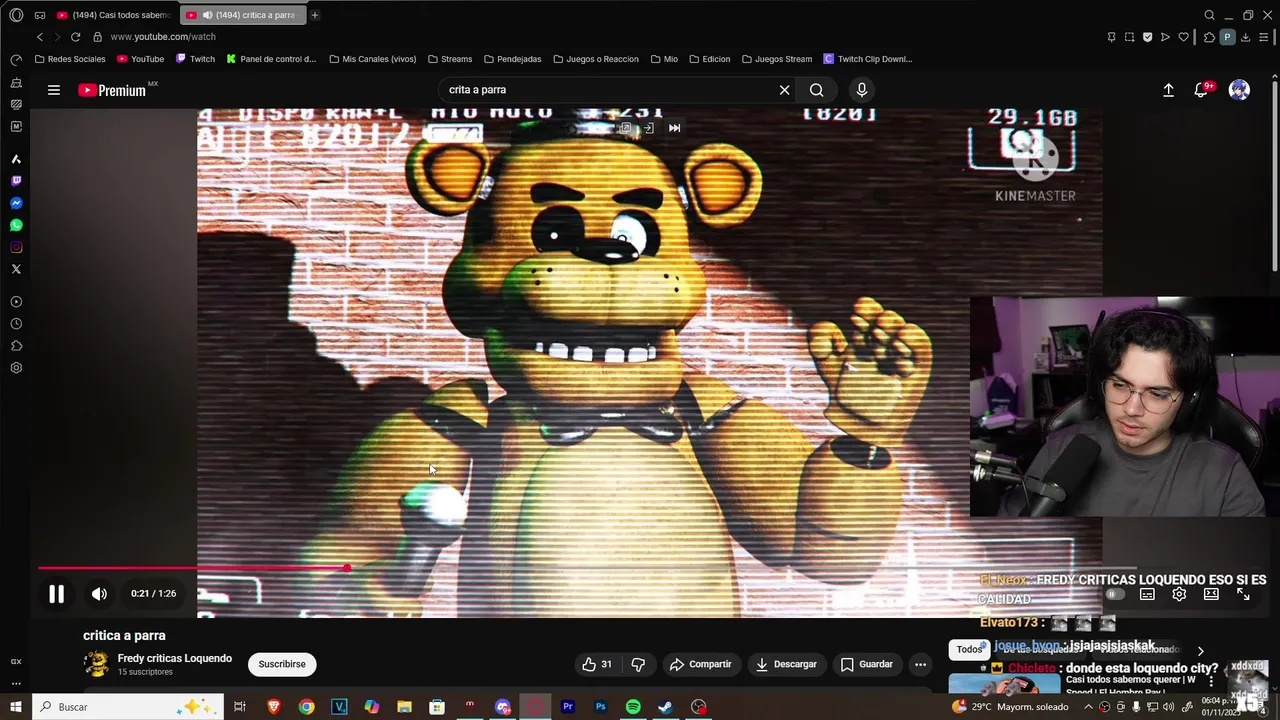1280x720 pixels.
Task: Exit fullscreen with the arrows icon
Action: click(x=1243, y=594)
